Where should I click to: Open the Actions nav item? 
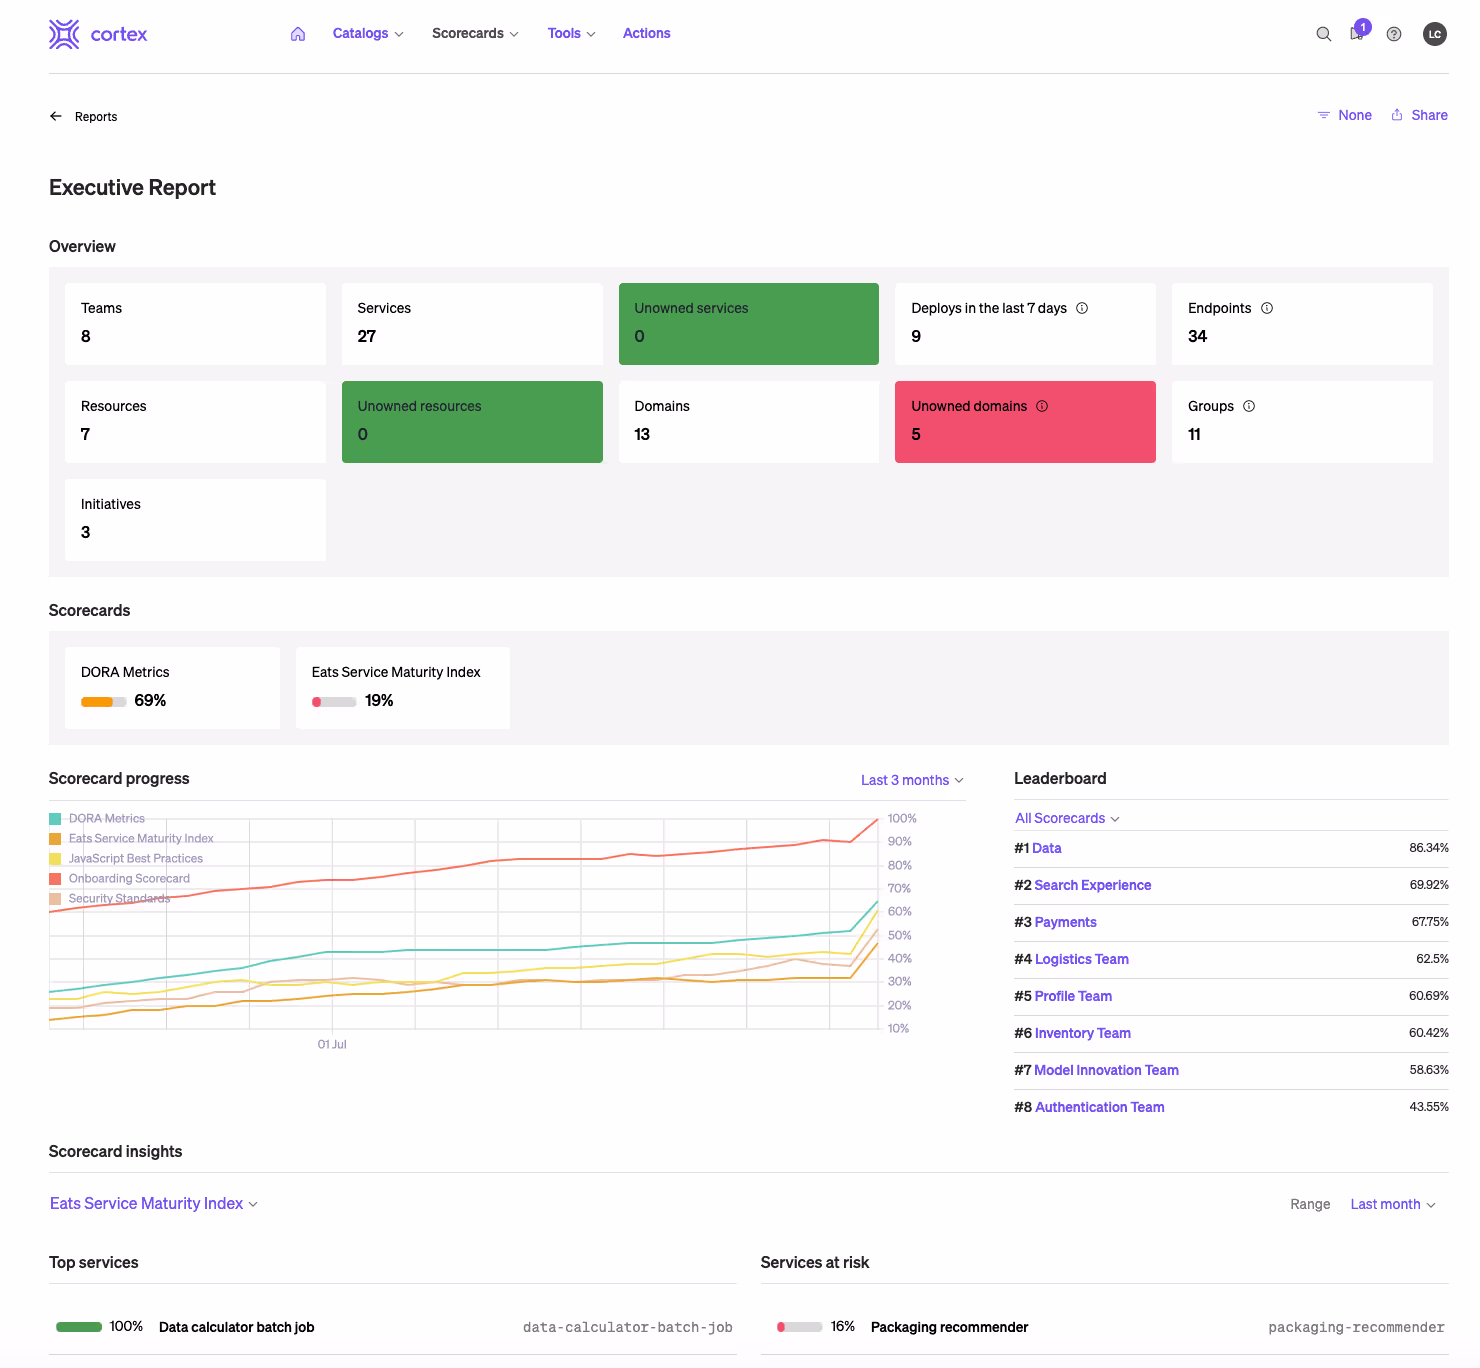click(646, 34)
